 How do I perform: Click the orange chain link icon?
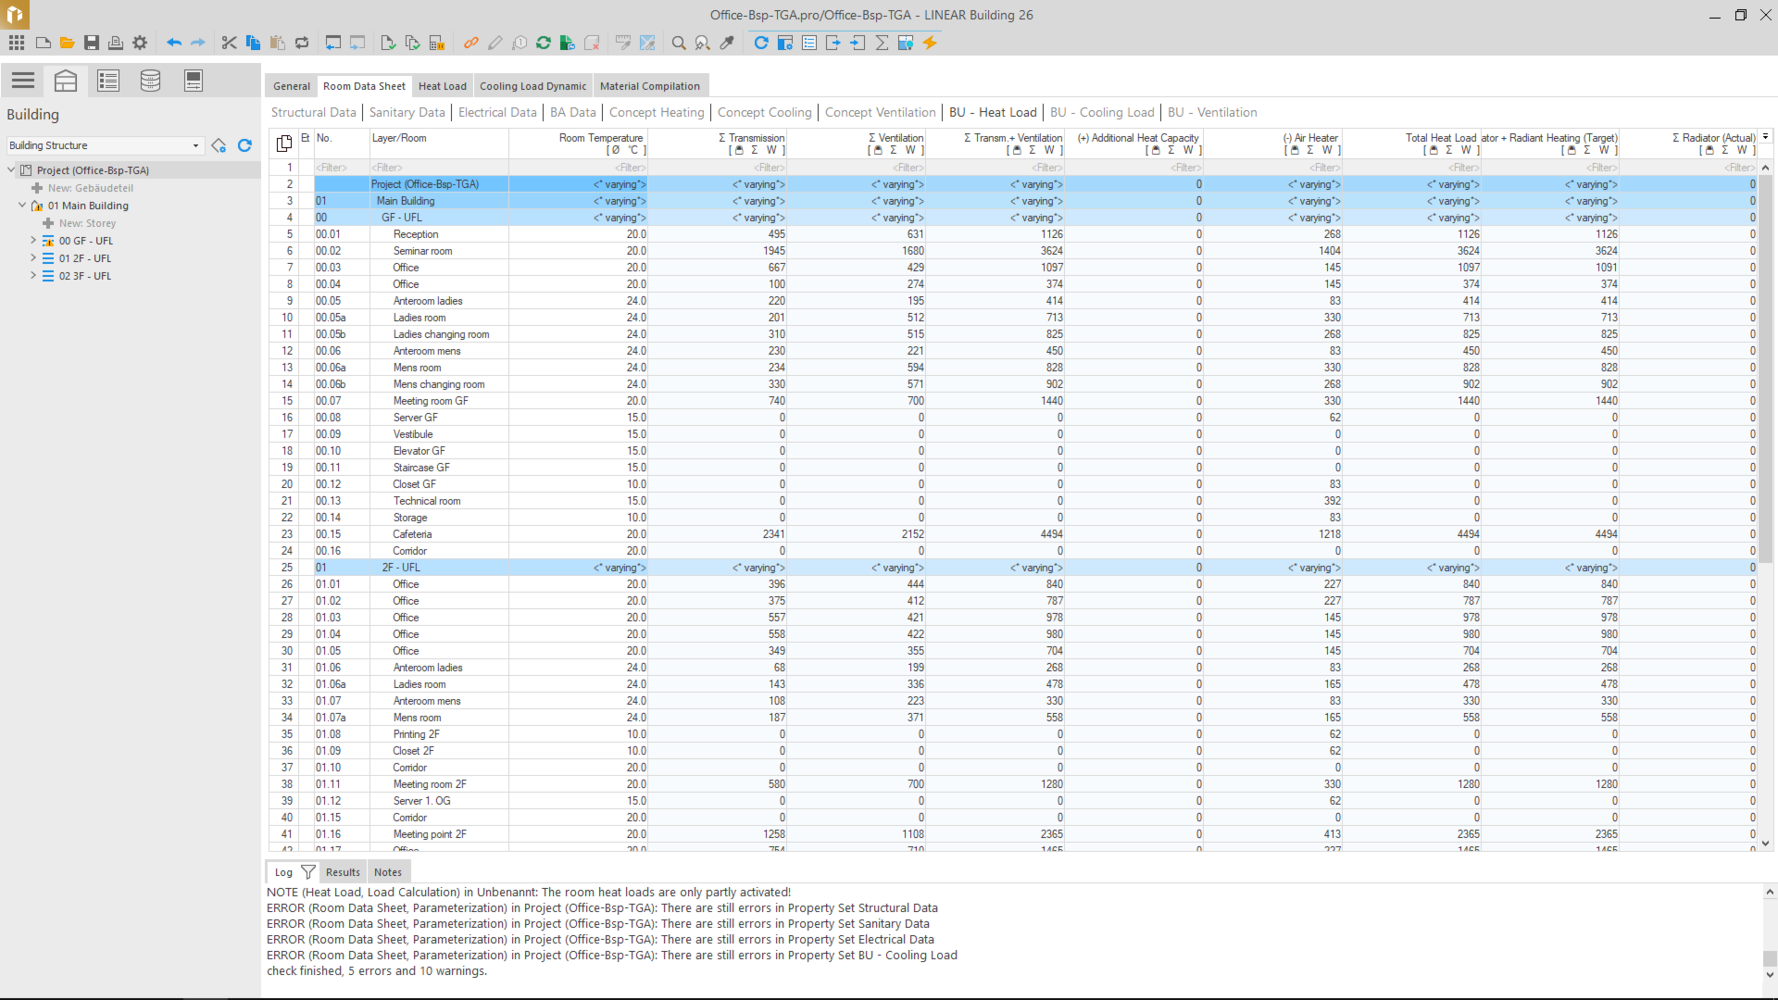pos(471,43)
